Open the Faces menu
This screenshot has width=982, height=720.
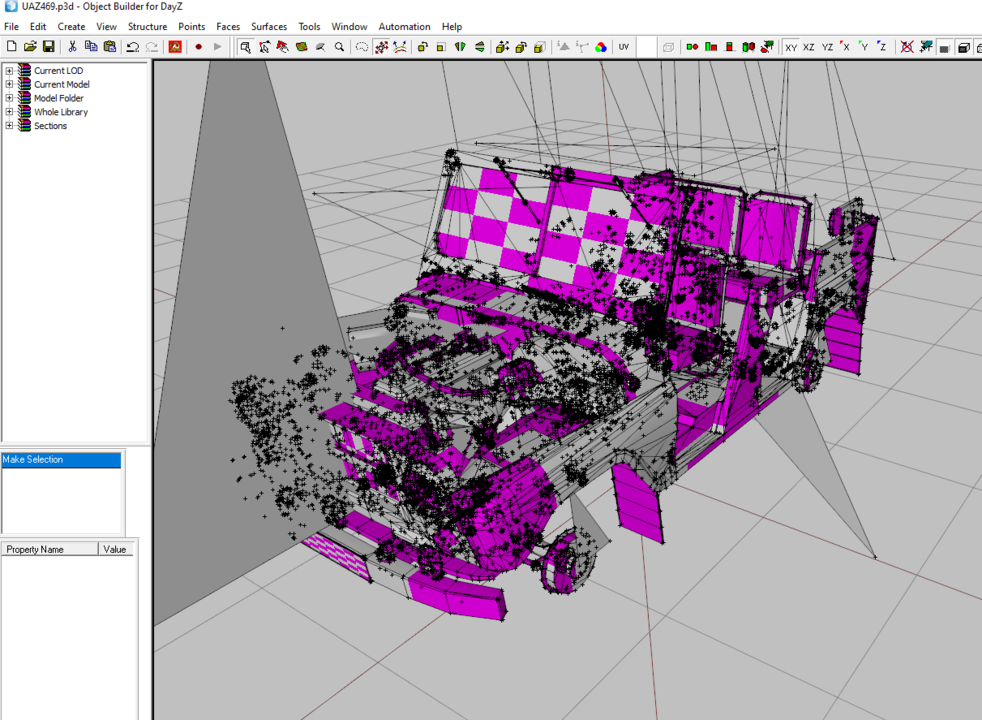pyautogui.click(x=228, y=27)
